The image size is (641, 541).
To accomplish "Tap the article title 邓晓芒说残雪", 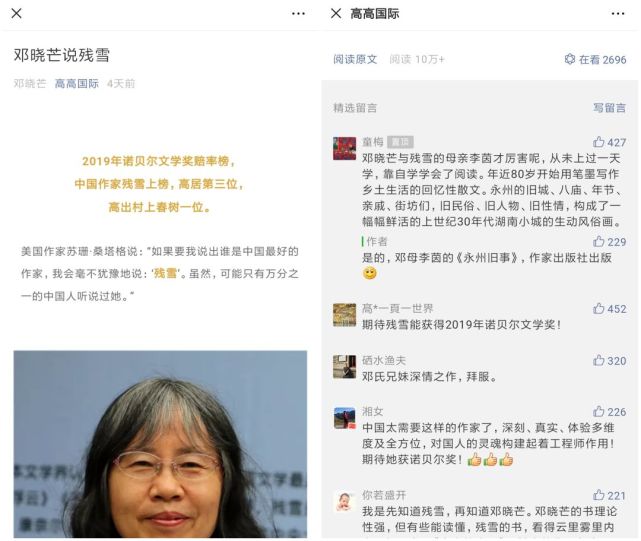I will point(62,55).
